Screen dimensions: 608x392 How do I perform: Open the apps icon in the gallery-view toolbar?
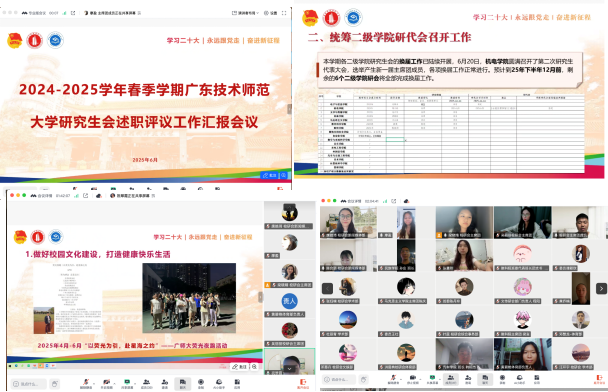[x=537, y=378]
